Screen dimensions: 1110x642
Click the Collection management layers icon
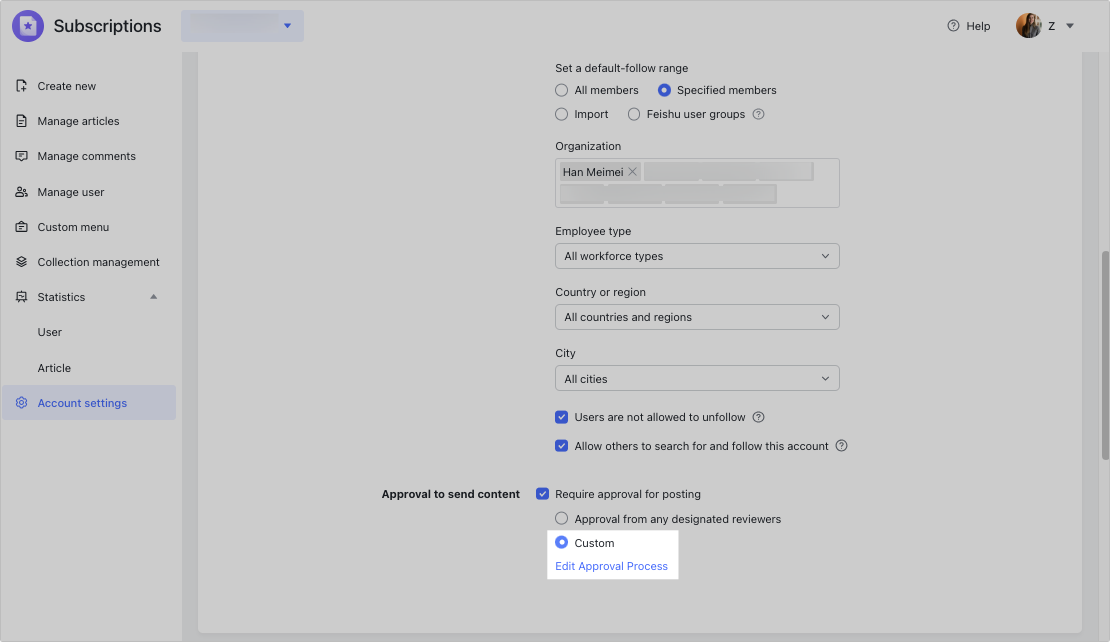coord(21,262)
